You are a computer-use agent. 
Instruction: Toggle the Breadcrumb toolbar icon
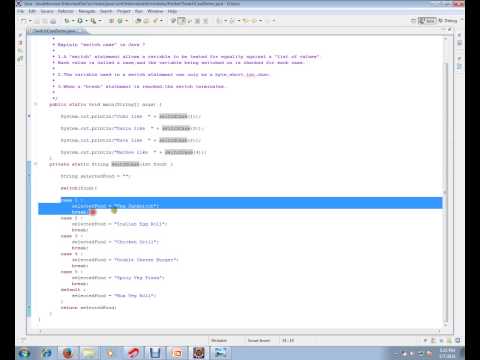(x=173, y=21)
